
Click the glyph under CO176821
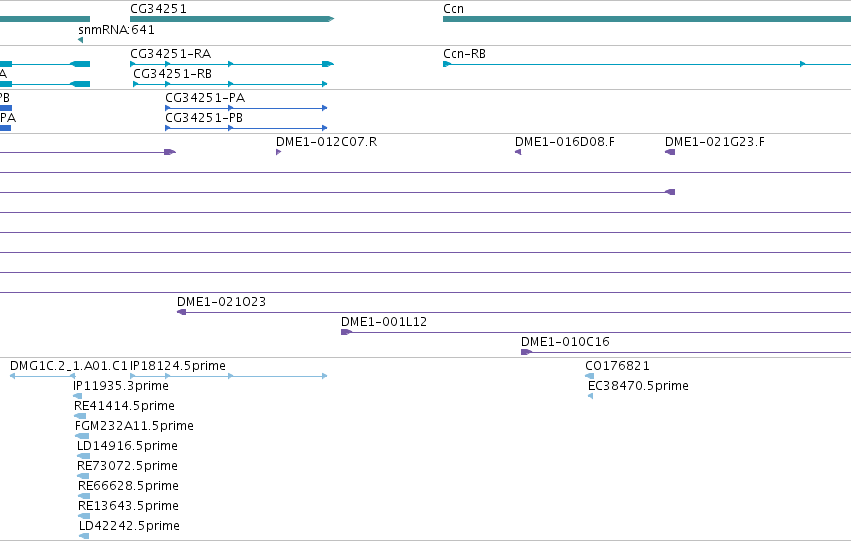click(x=589, y=376)
